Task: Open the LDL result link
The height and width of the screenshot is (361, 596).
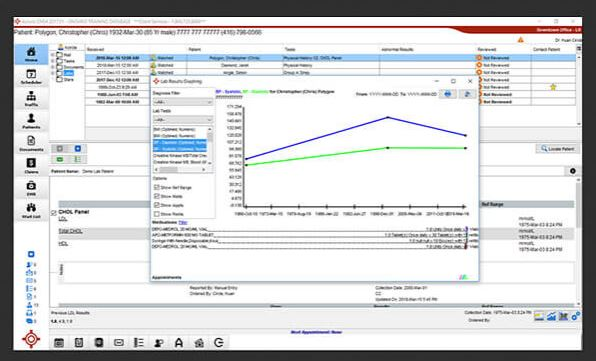Action: coord(63,219)
